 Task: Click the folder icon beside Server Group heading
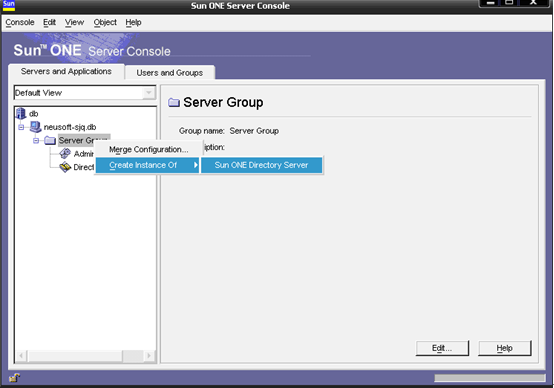[x=174, y=102]
